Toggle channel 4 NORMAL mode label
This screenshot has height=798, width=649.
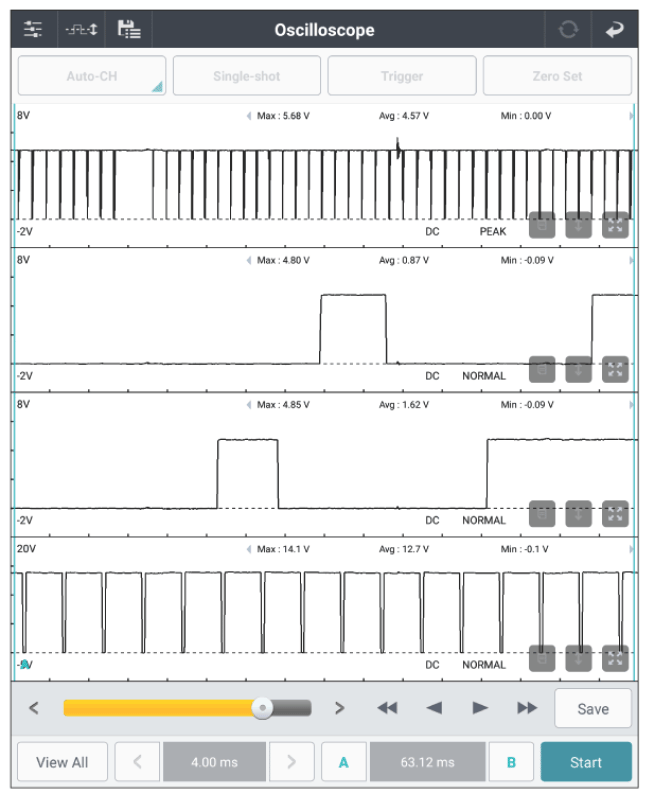point(484,665)
